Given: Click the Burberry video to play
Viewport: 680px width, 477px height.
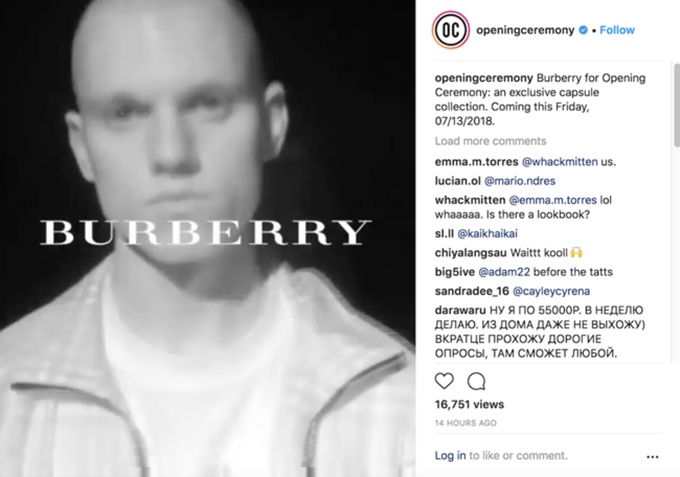Looking at the screenshot, I should coord(207,238).
